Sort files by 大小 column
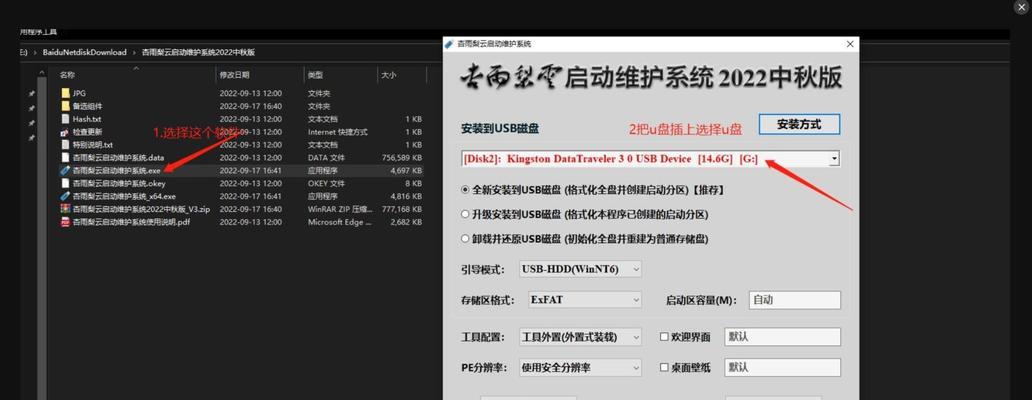Viewport: 1032px width, 400px height. coord(388,75)
